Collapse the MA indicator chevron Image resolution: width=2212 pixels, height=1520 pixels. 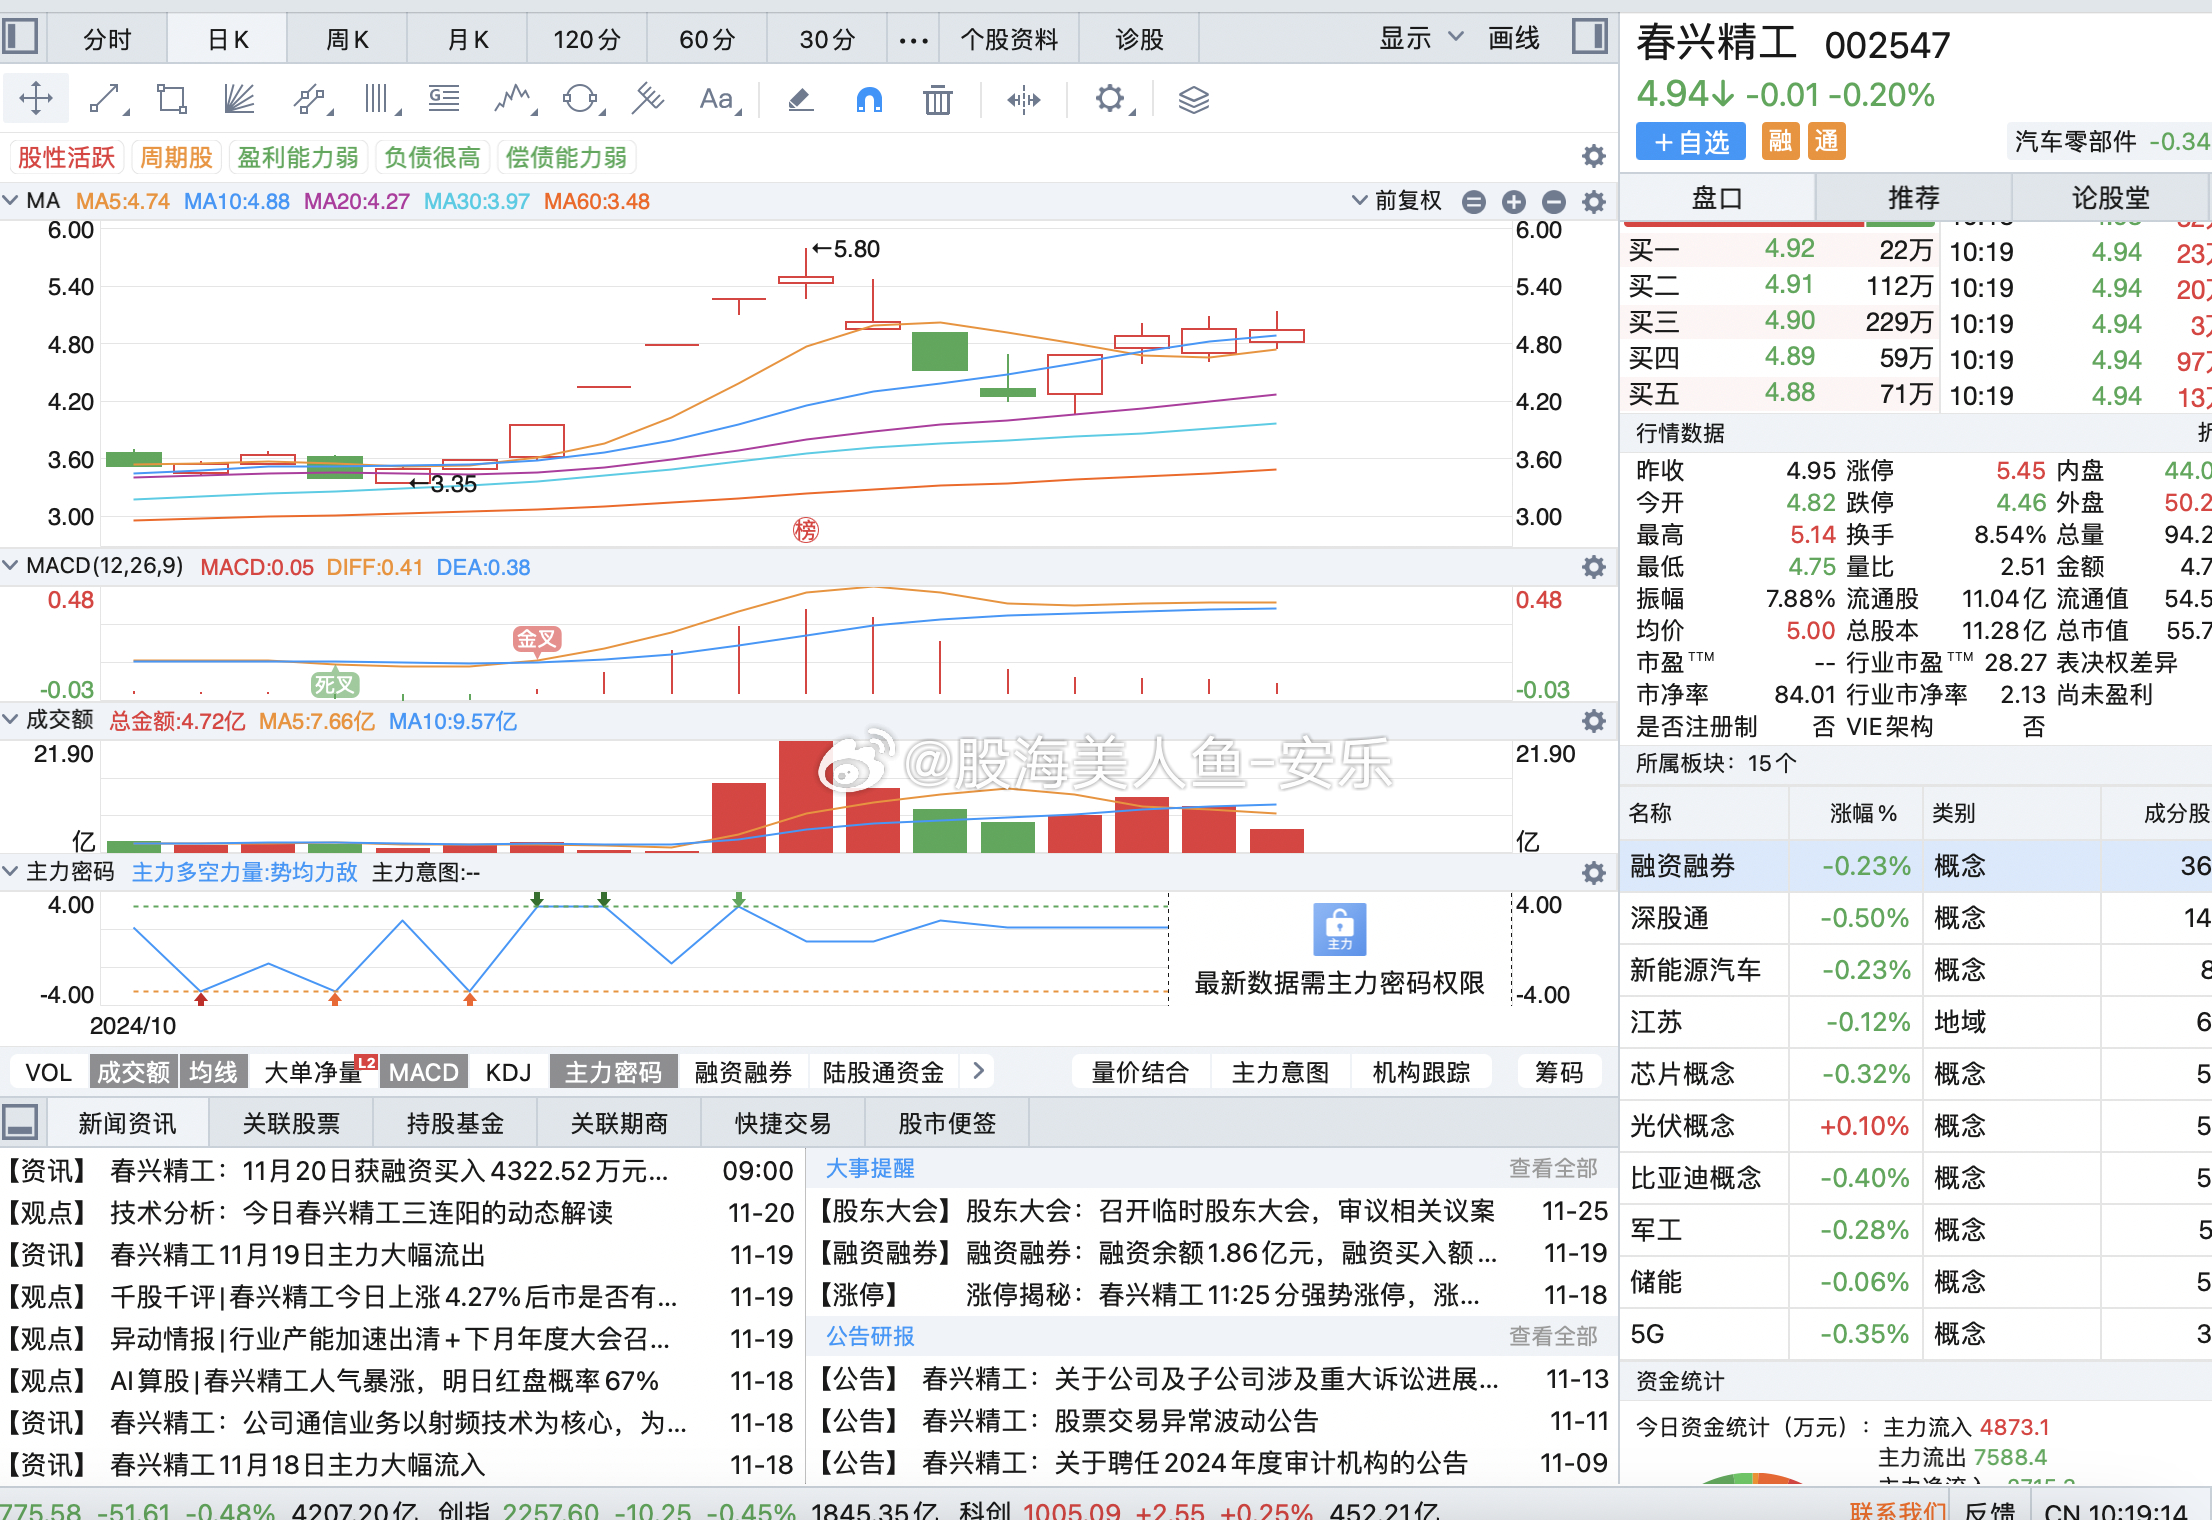click(11, 201)
